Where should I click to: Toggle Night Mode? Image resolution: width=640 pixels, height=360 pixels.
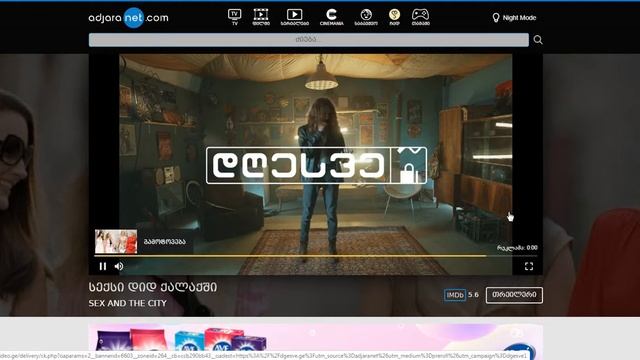click(x=514, y=18)
